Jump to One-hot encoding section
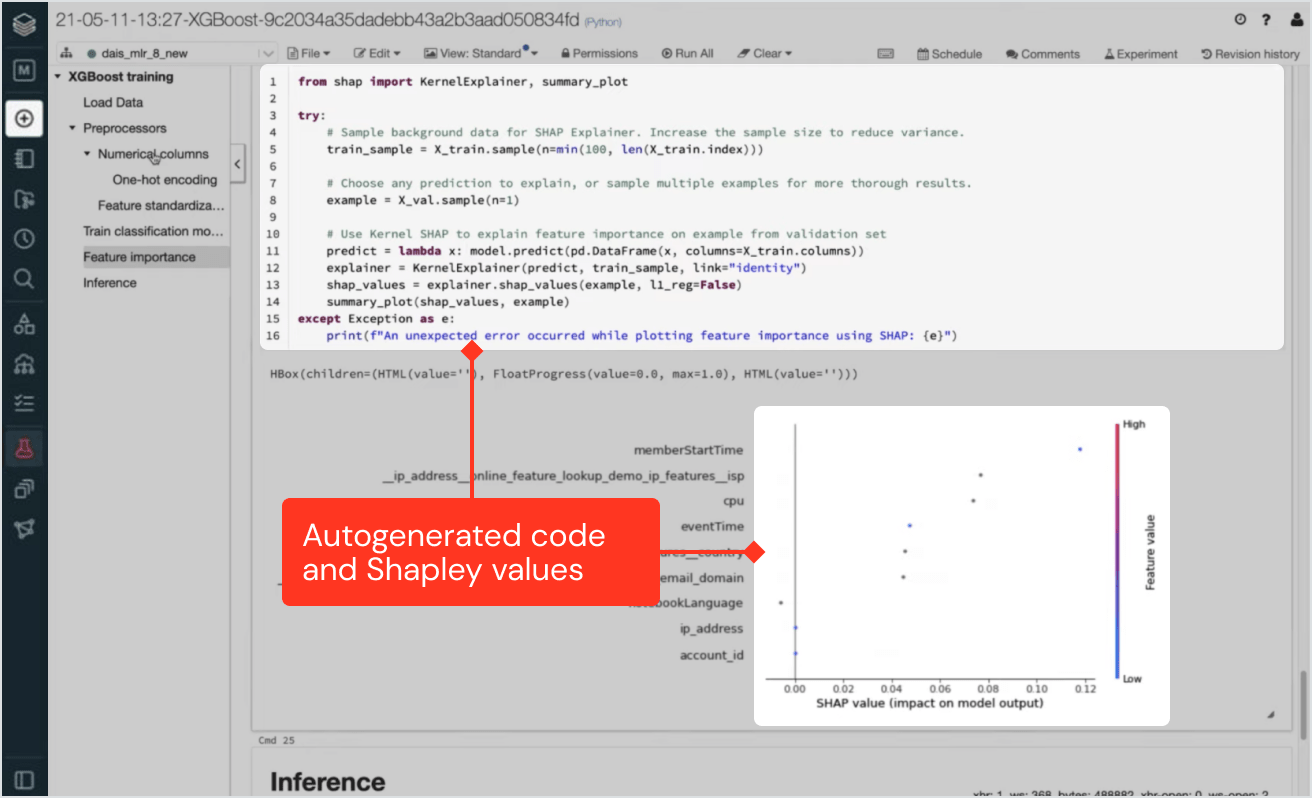The width and height of the screenshot is (1312, 798). (165, 180)
